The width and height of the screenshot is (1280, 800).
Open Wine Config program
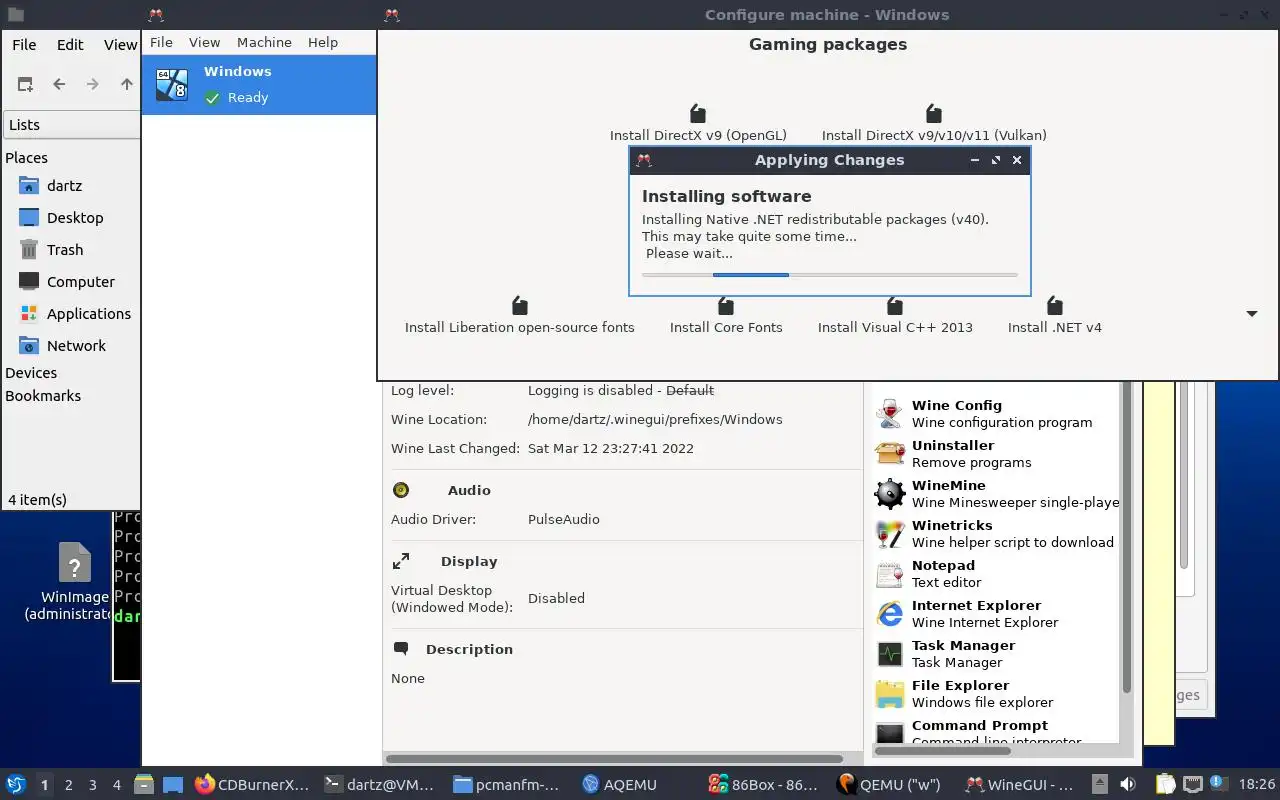coord(996,413)
